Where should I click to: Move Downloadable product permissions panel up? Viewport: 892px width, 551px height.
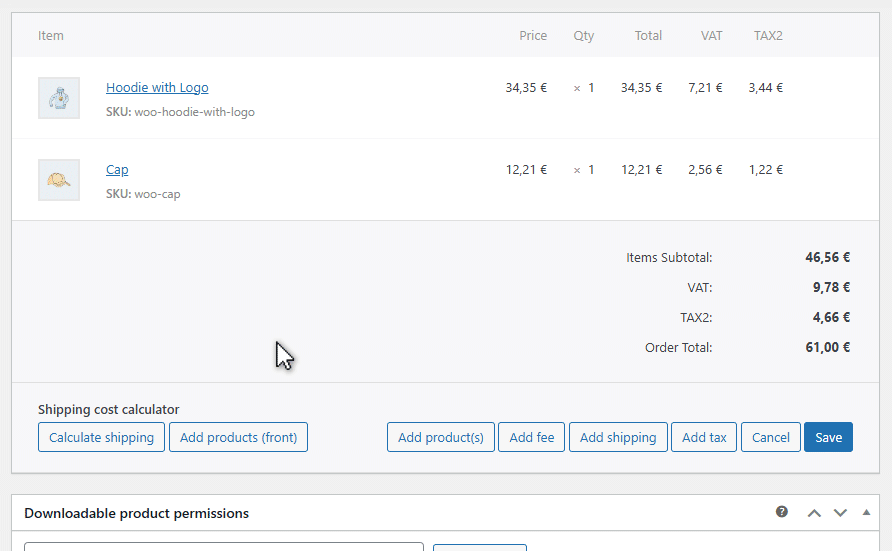[x=814, y=513]
